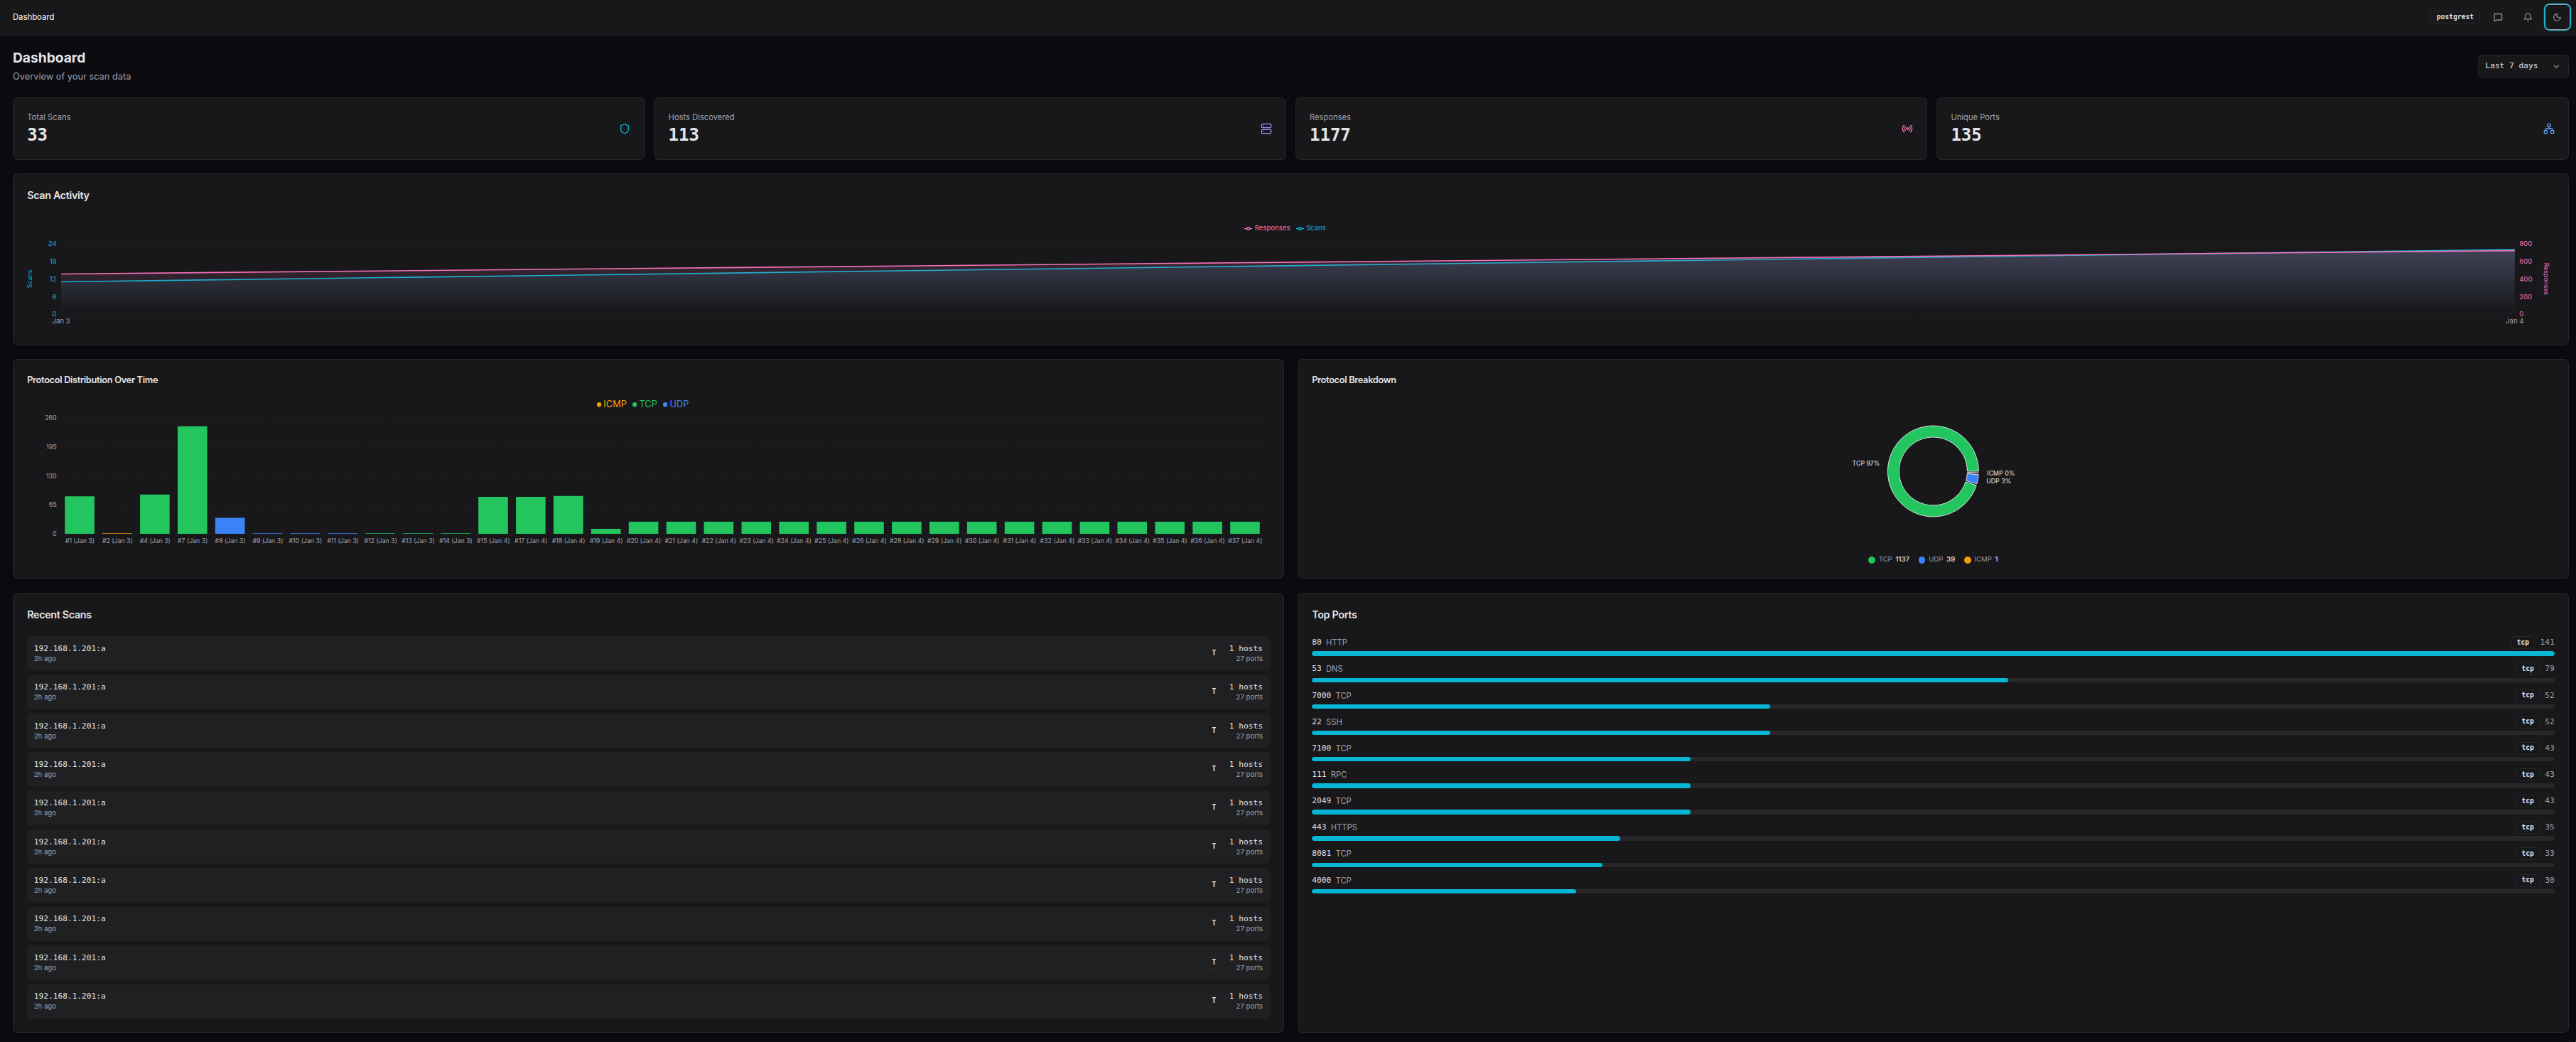
Task: Click the Recent Scans panel header
Action: tap(59, 614)
